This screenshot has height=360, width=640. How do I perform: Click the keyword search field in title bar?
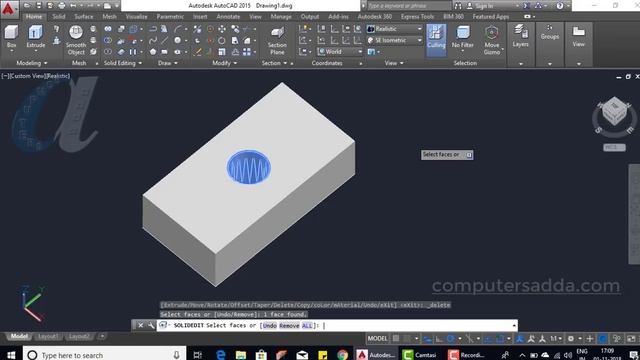pyautogui.click(x=409, y=6)
